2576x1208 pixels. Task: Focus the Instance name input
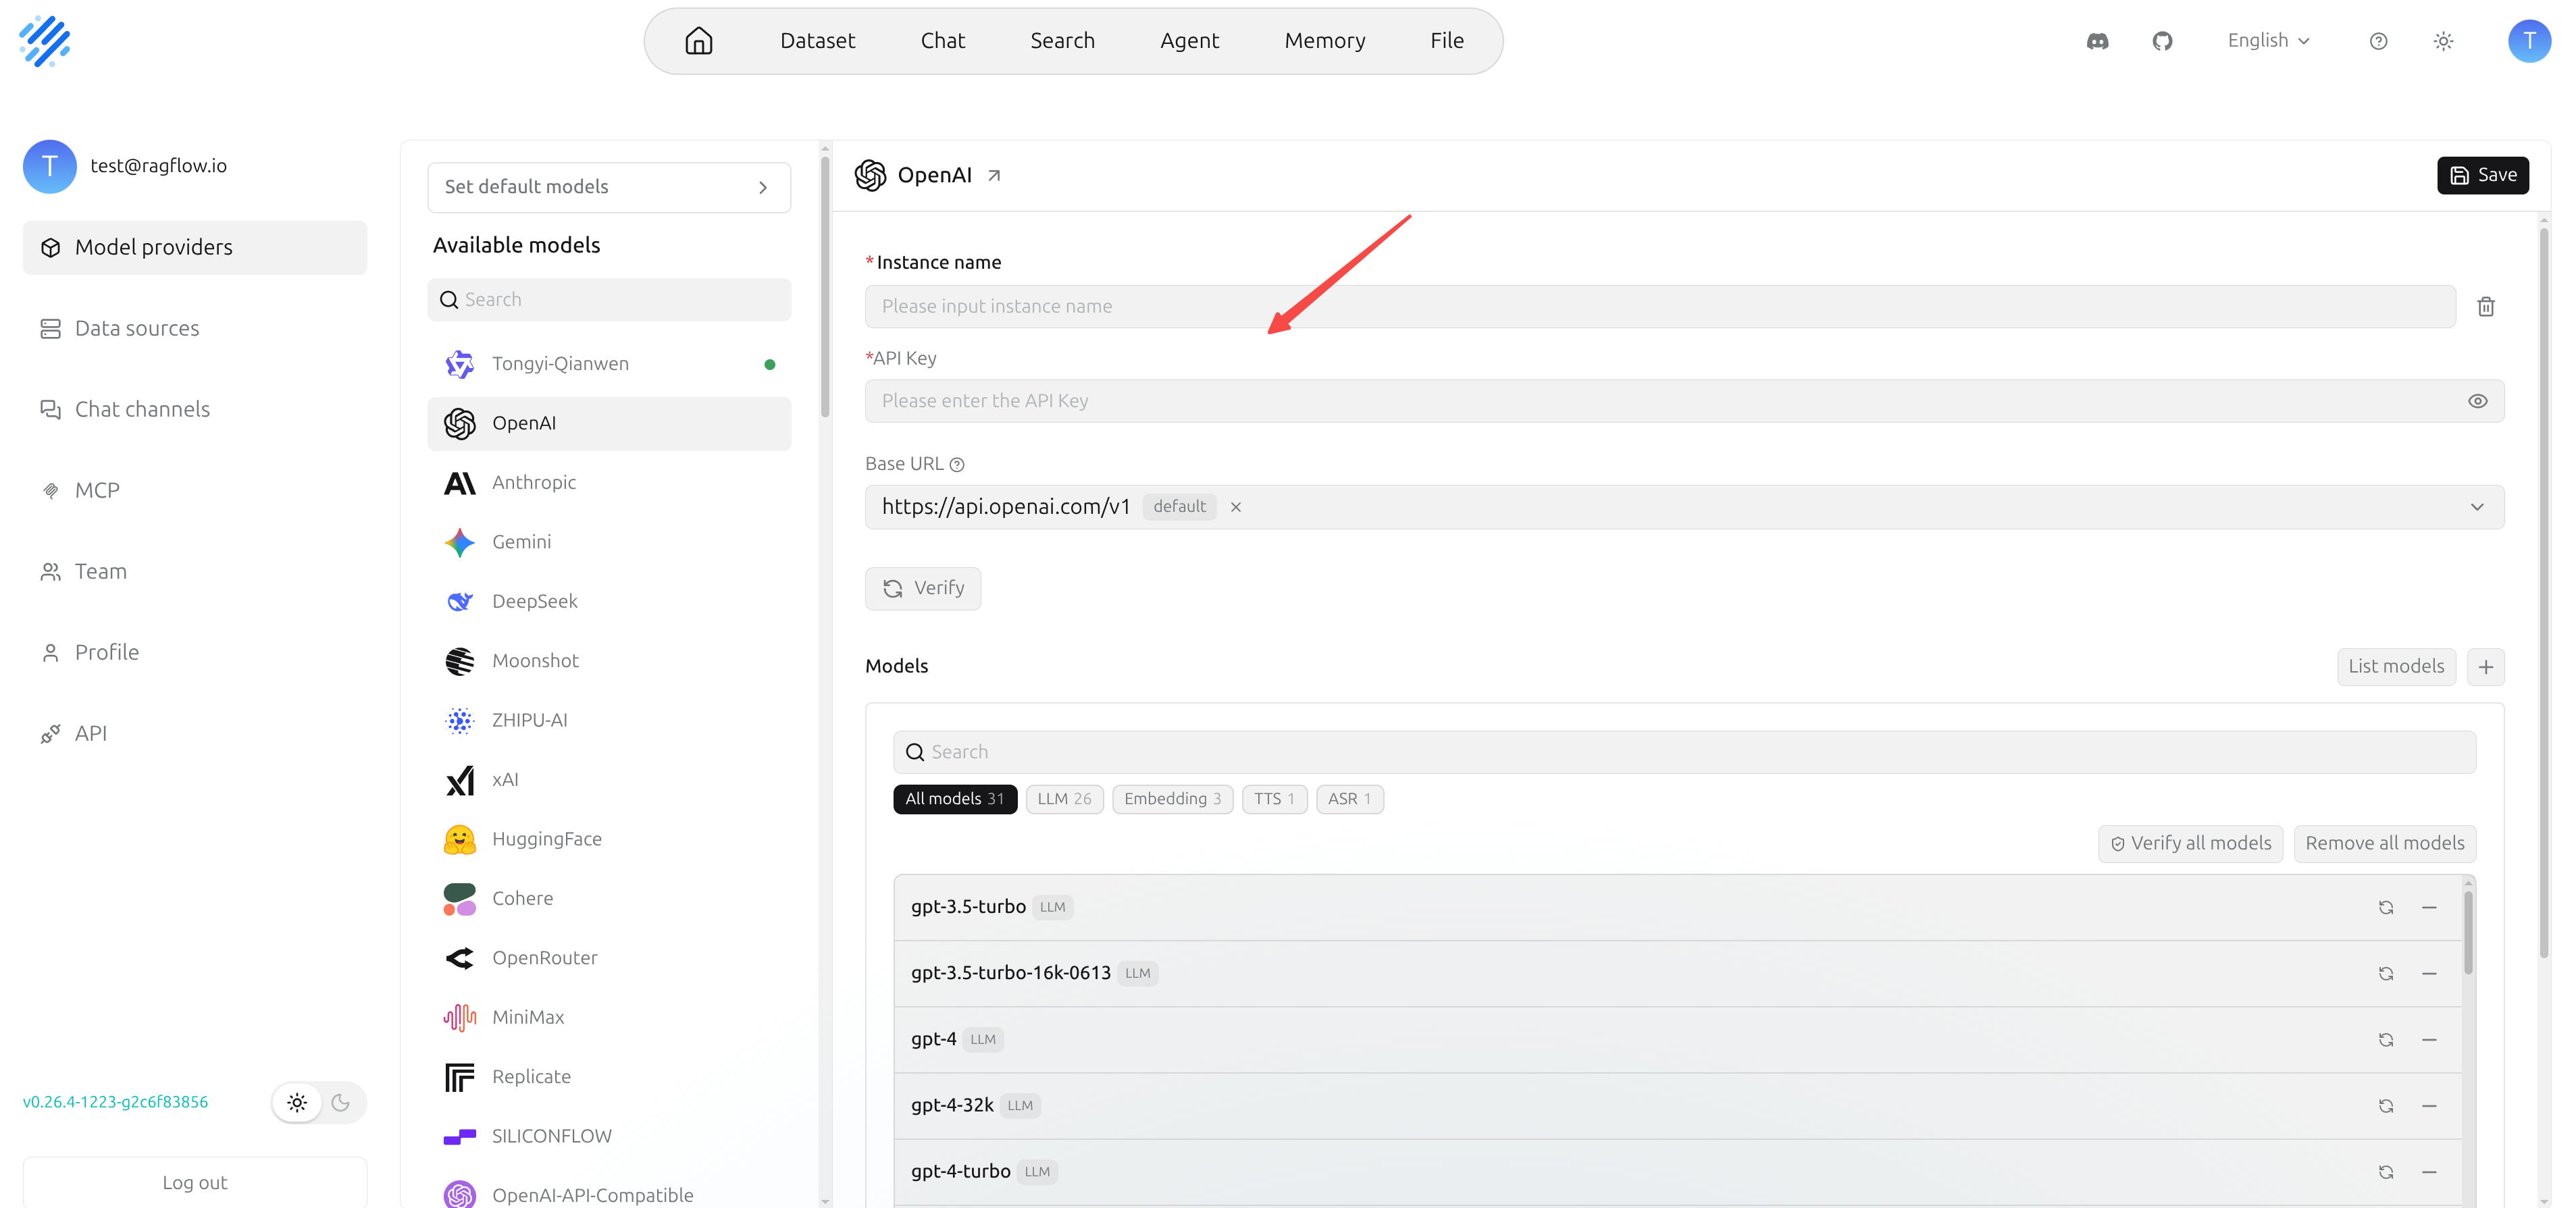click(x=1660, y=307)
